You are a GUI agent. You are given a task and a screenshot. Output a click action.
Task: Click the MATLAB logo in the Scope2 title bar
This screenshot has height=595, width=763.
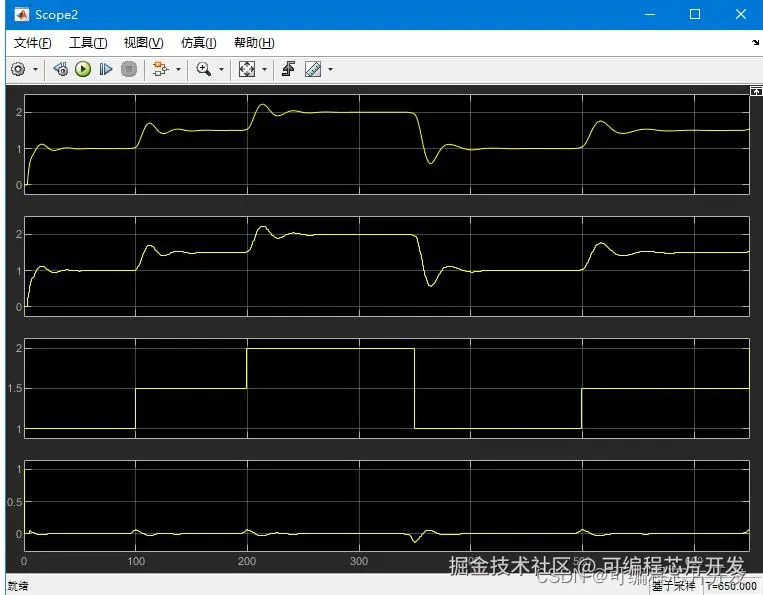coord(21,15)
